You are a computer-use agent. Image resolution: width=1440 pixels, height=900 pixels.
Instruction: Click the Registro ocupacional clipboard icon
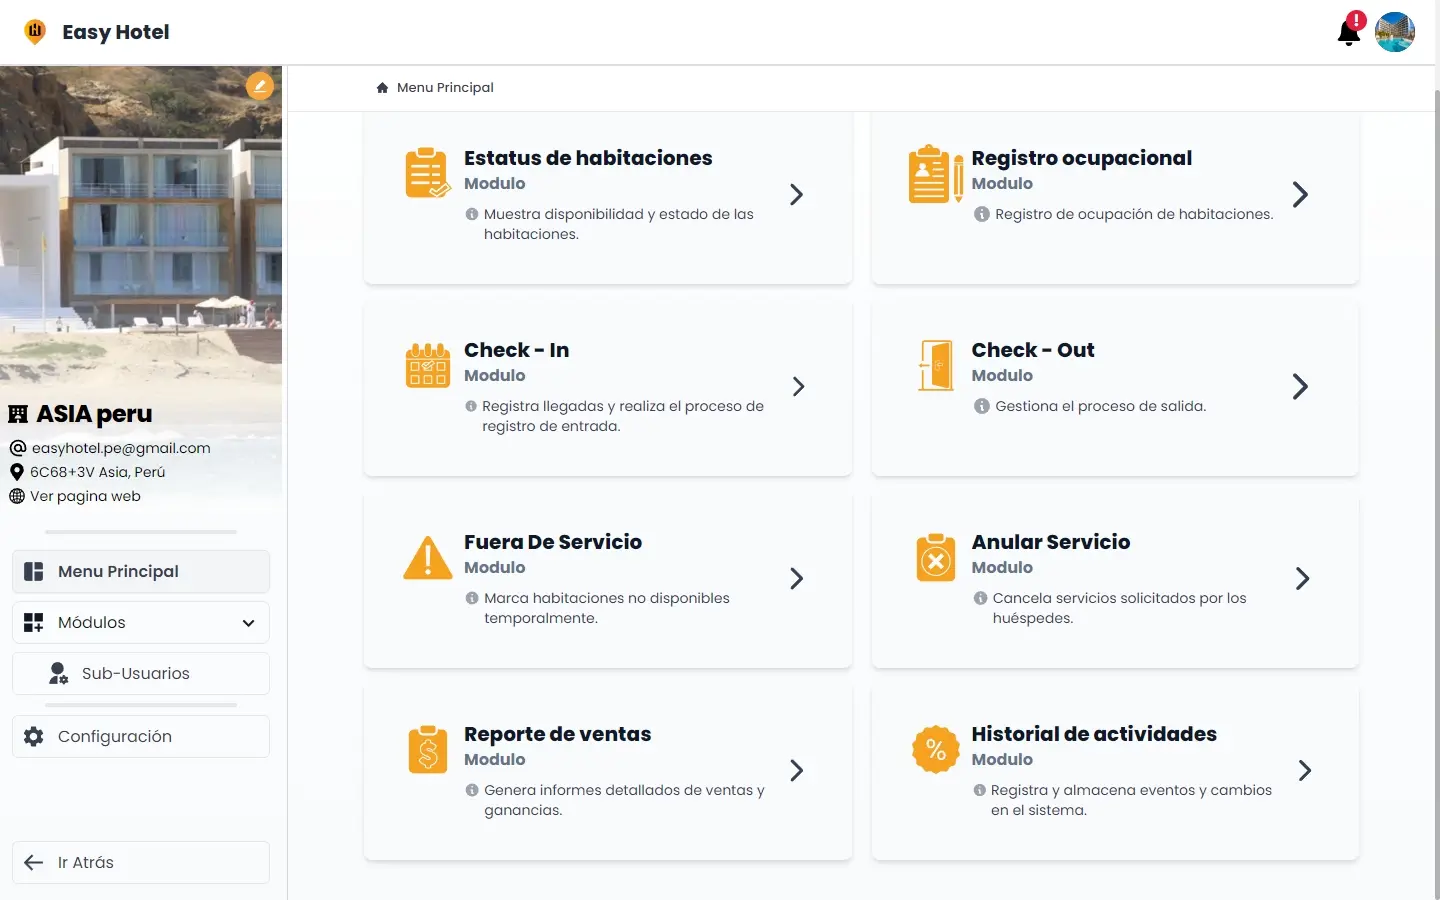[931, 172]
